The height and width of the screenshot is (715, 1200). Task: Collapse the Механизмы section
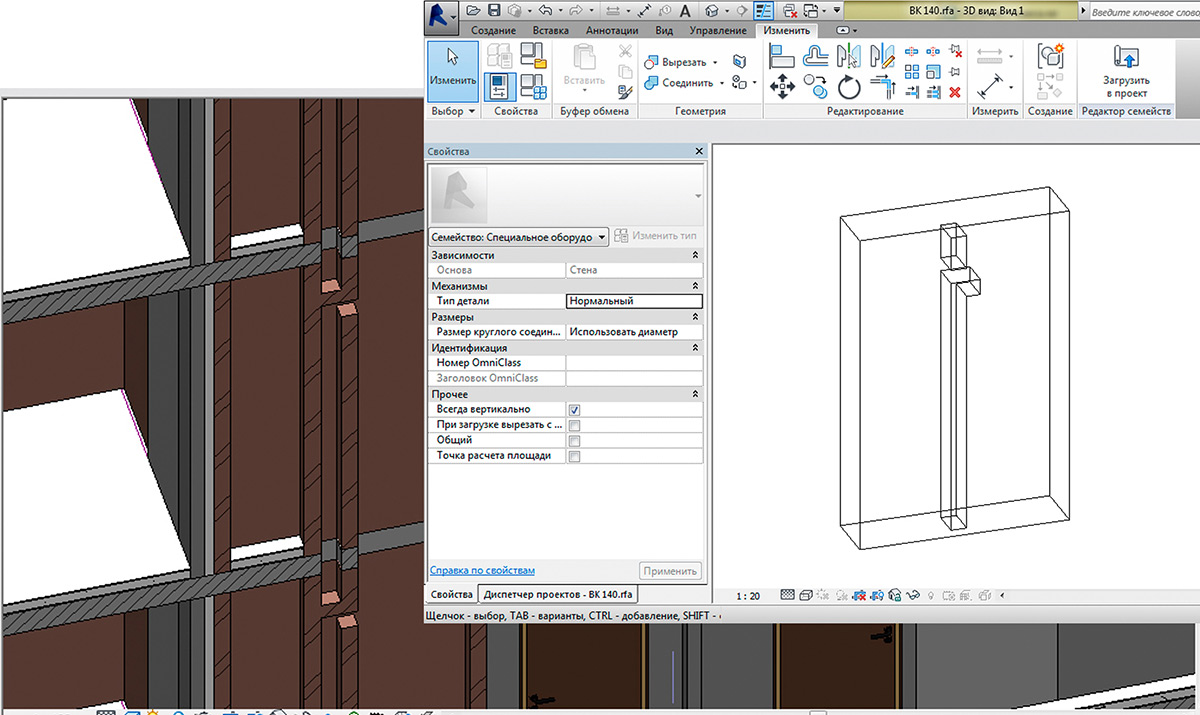pyautogui.click(x=695, y=286)
